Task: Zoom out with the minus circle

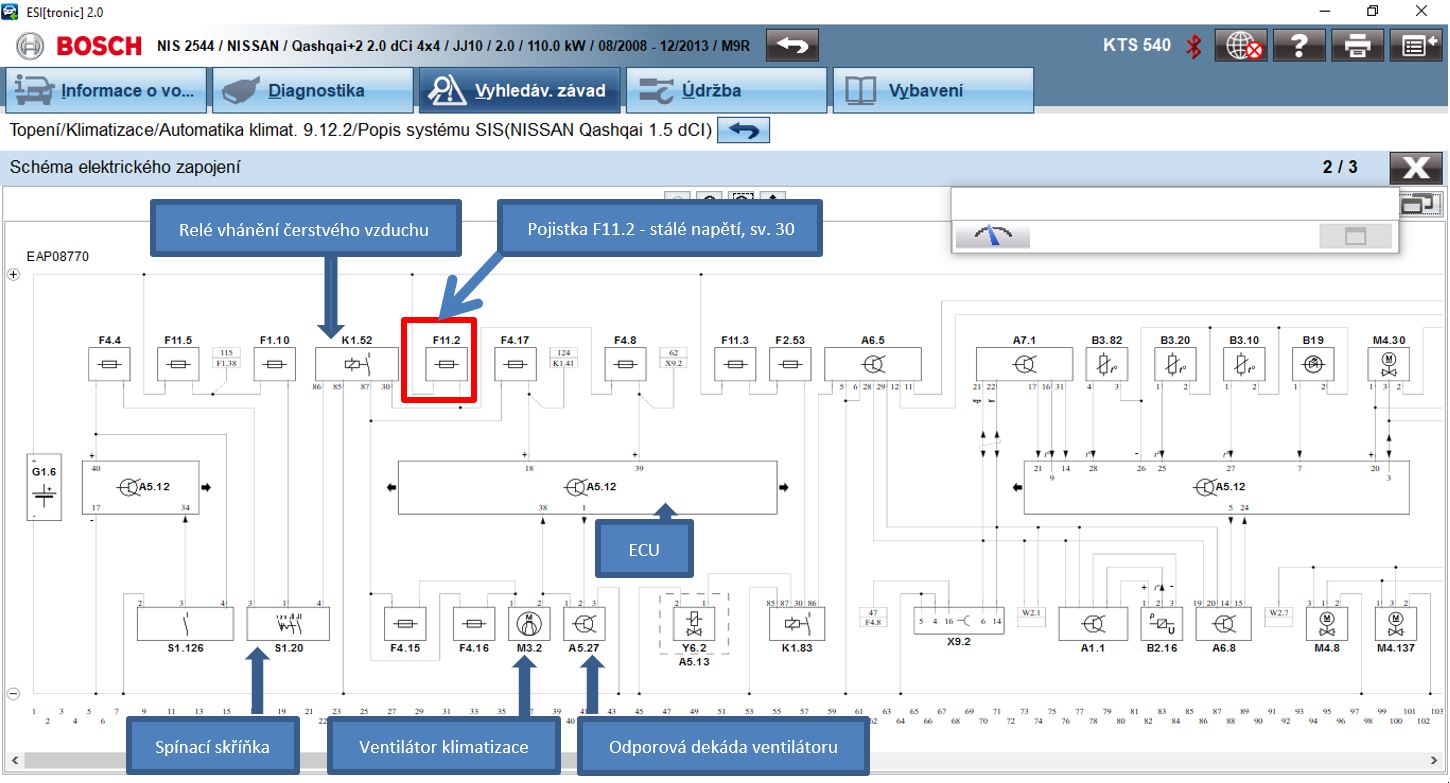Action: pos(14,693)
